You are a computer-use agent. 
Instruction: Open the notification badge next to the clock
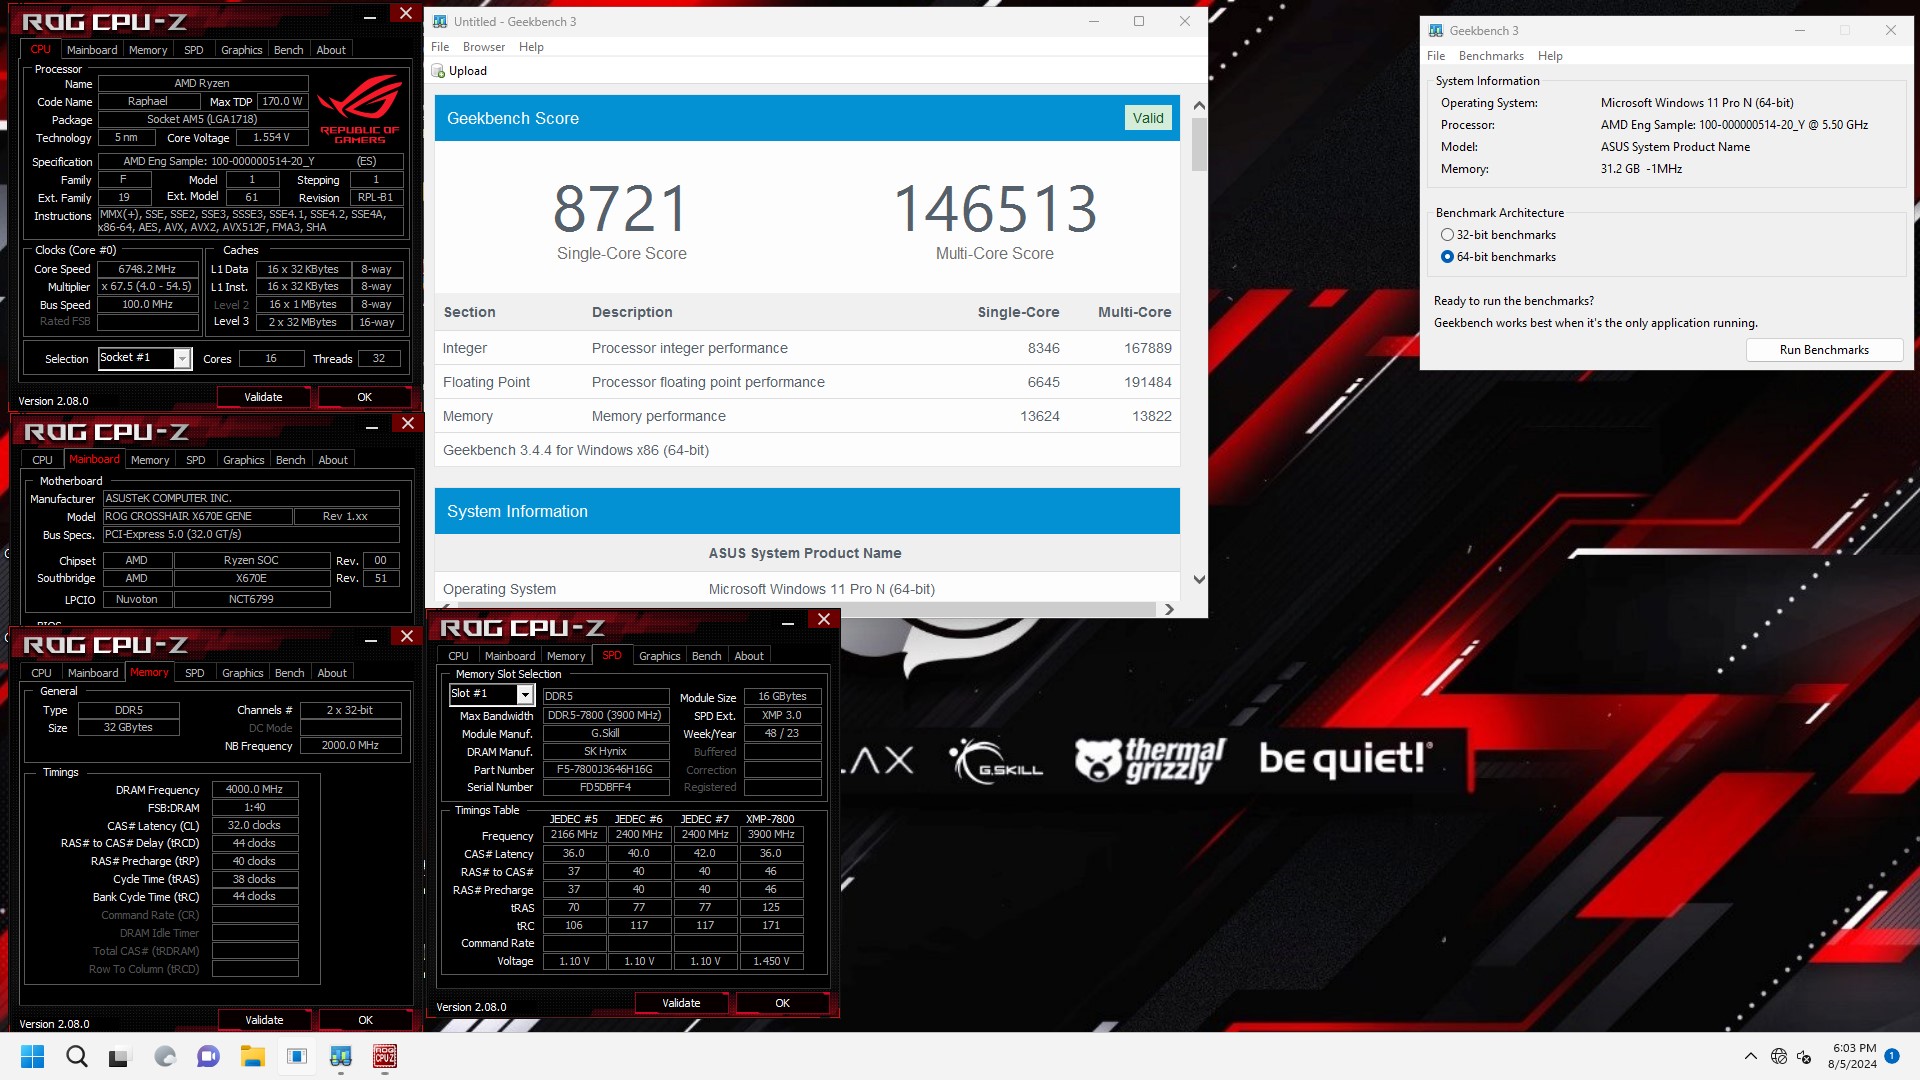1892,1055
